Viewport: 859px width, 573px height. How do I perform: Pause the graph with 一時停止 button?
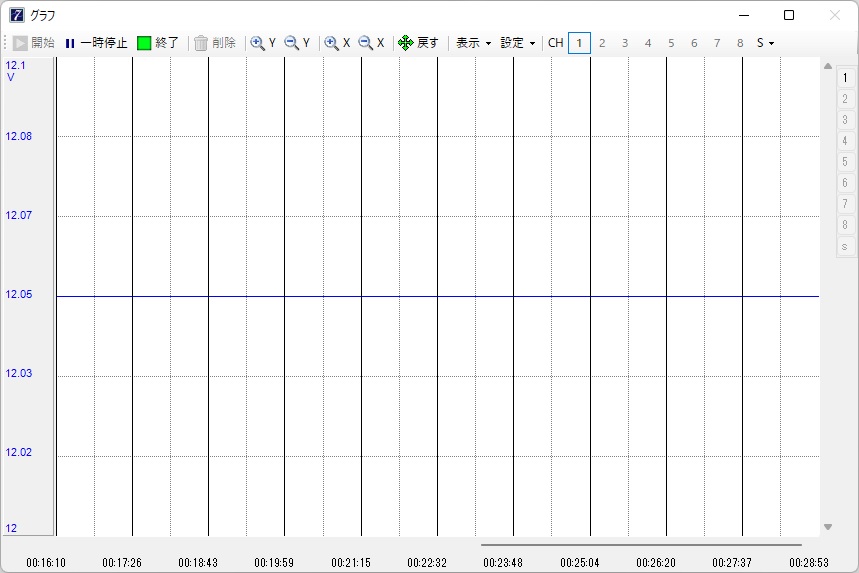click(x=96, y=43)
